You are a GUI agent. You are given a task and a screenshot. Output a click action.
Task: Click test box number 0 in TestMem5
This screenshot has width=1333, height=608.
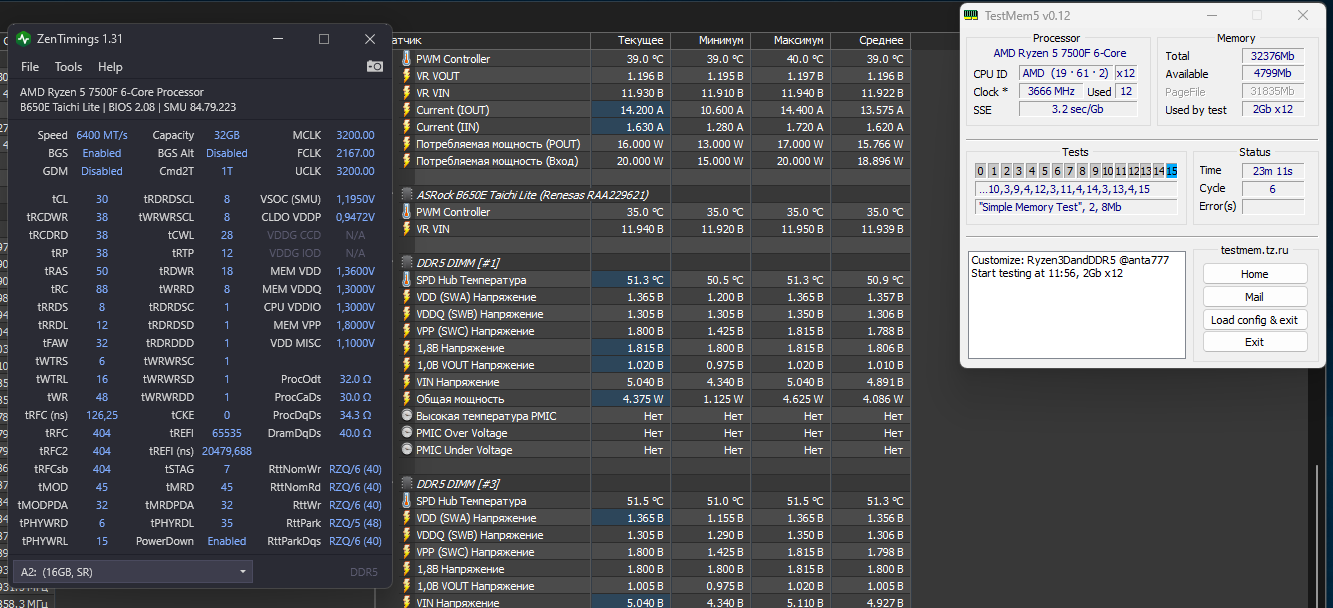coord(981,171)
